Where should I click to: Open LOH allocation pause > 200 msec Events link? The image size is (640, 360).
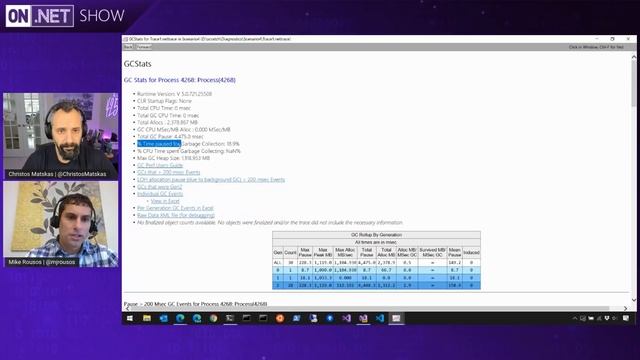(211, 180)
